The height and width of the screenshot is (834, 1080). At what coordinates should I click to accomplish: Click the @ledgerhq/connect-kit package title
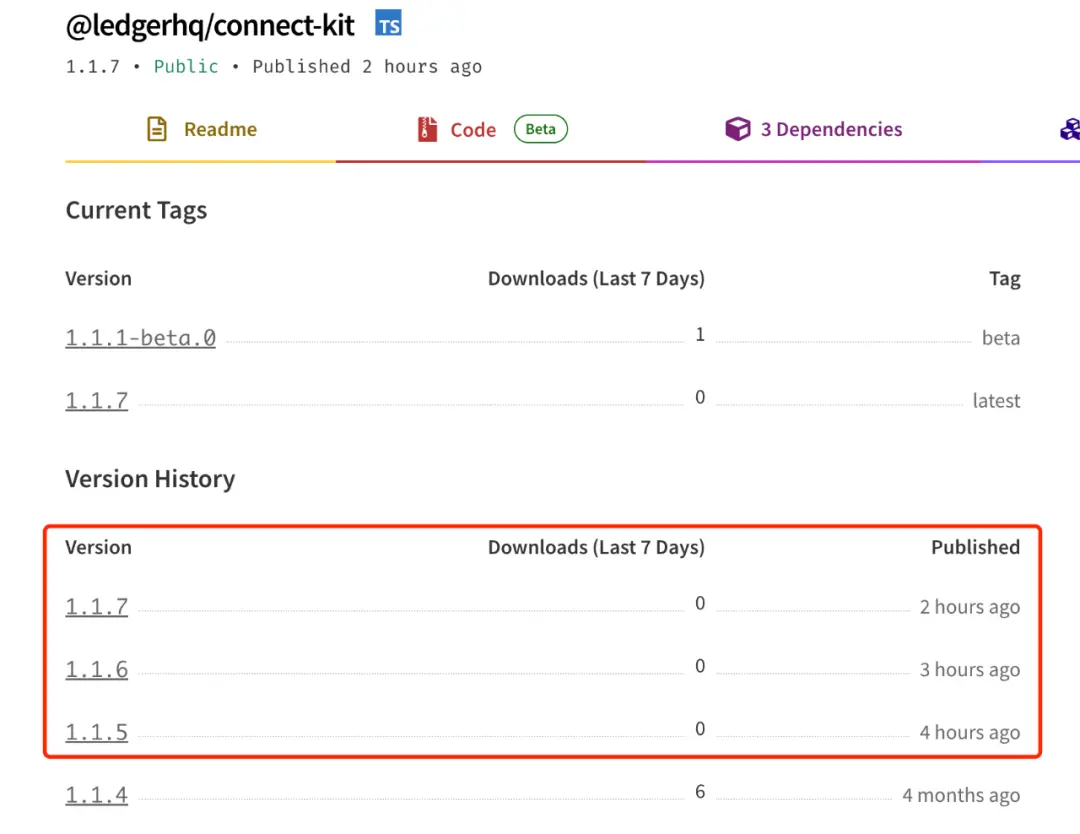pos(210,26)
